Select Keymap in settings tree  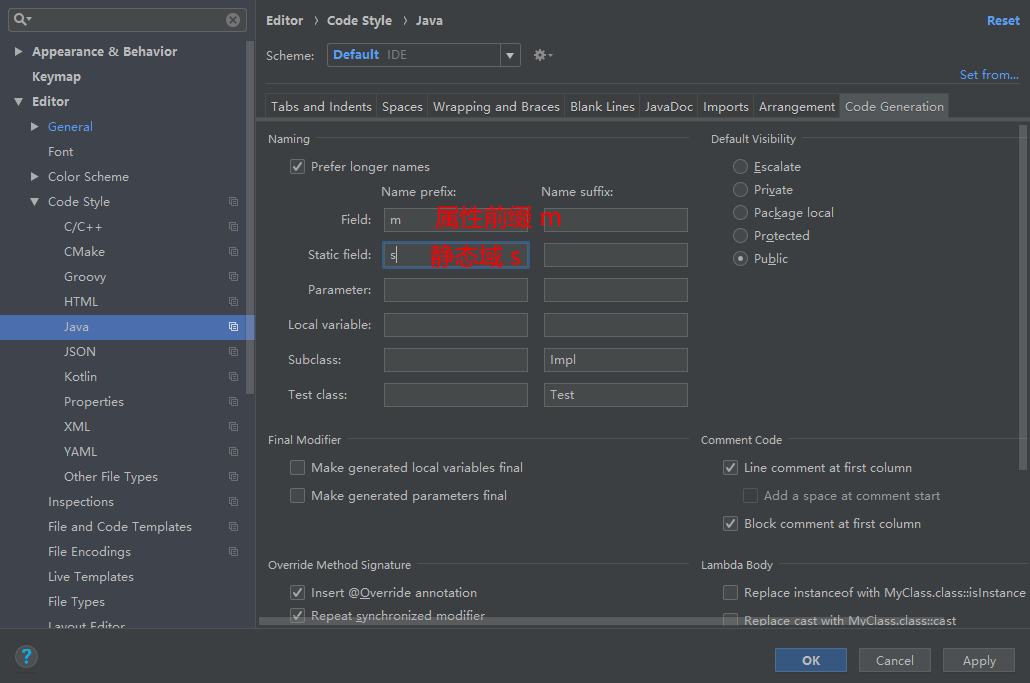click(x=56, y=77)
